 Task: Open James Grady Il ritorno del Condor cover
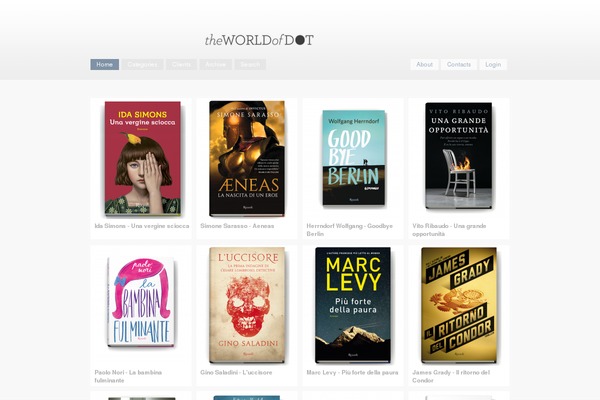(x=459, y=305)
